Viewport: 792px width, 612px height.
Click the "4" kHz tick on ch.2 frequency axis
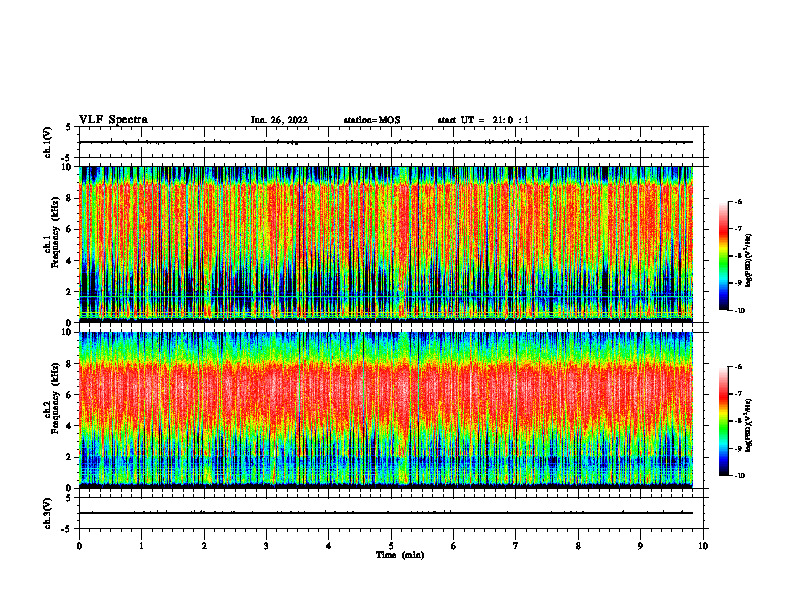tap(70, 426)
